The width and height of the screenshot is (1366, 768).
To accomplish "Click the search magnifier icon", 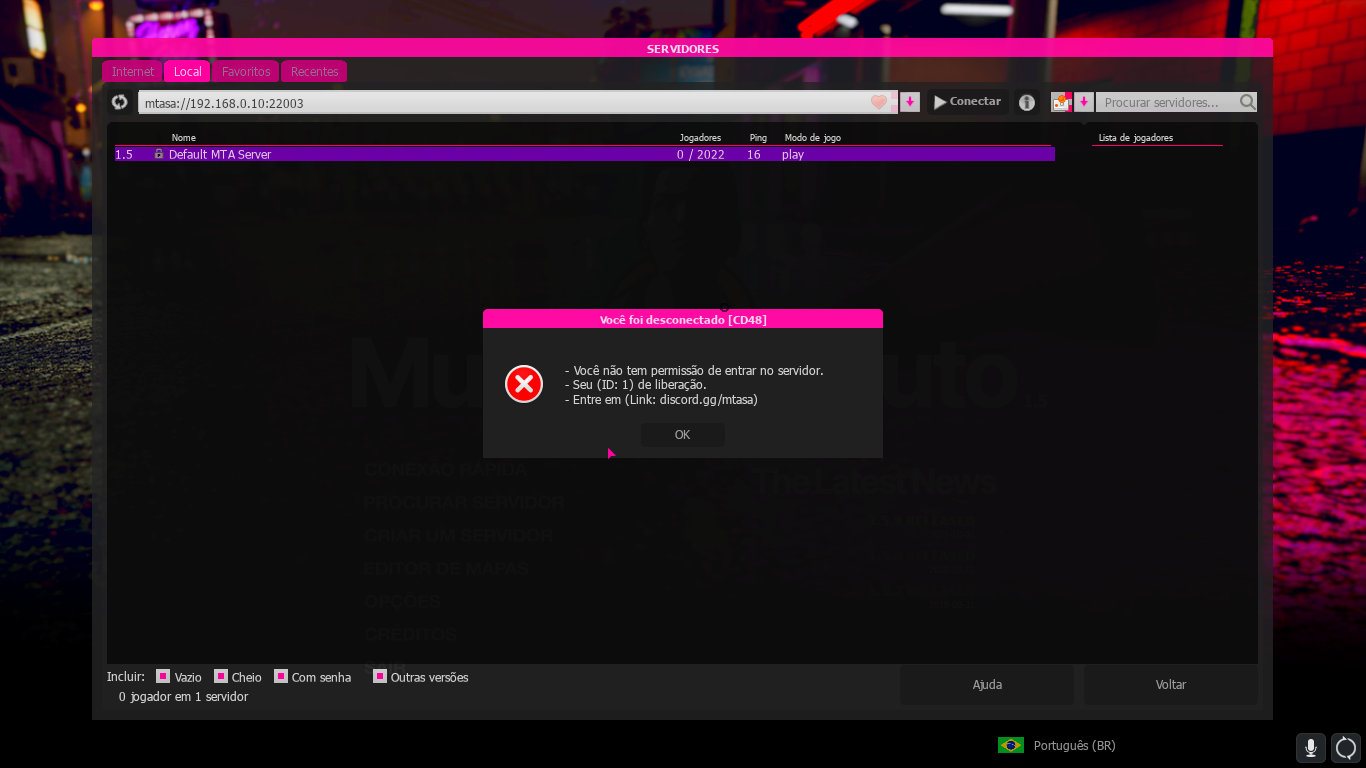I will [x=1245, y=101].
